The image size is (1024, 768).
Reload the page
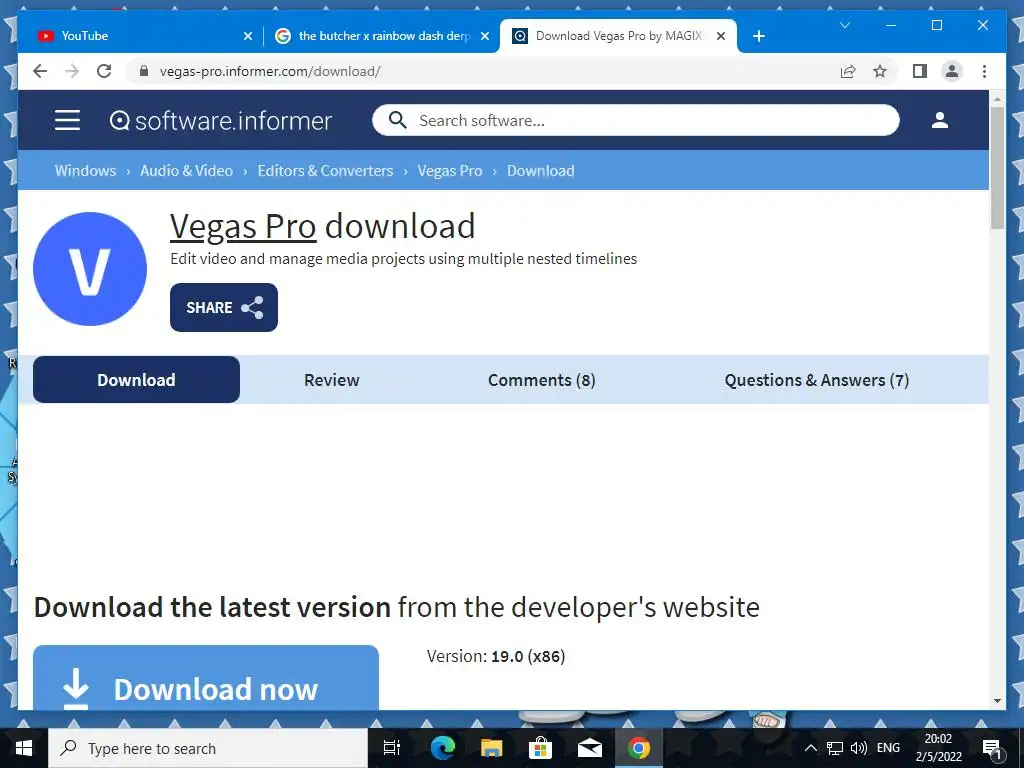pos(104,71)
